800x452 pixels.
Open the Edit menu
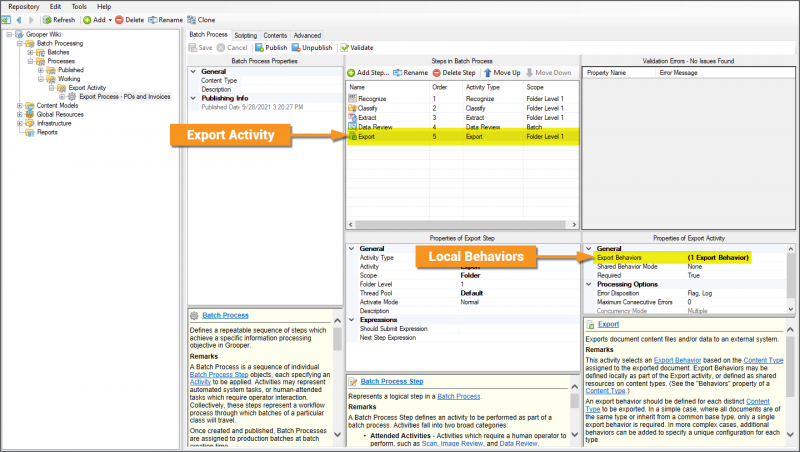pyautogui.click(x=55, y=7)
